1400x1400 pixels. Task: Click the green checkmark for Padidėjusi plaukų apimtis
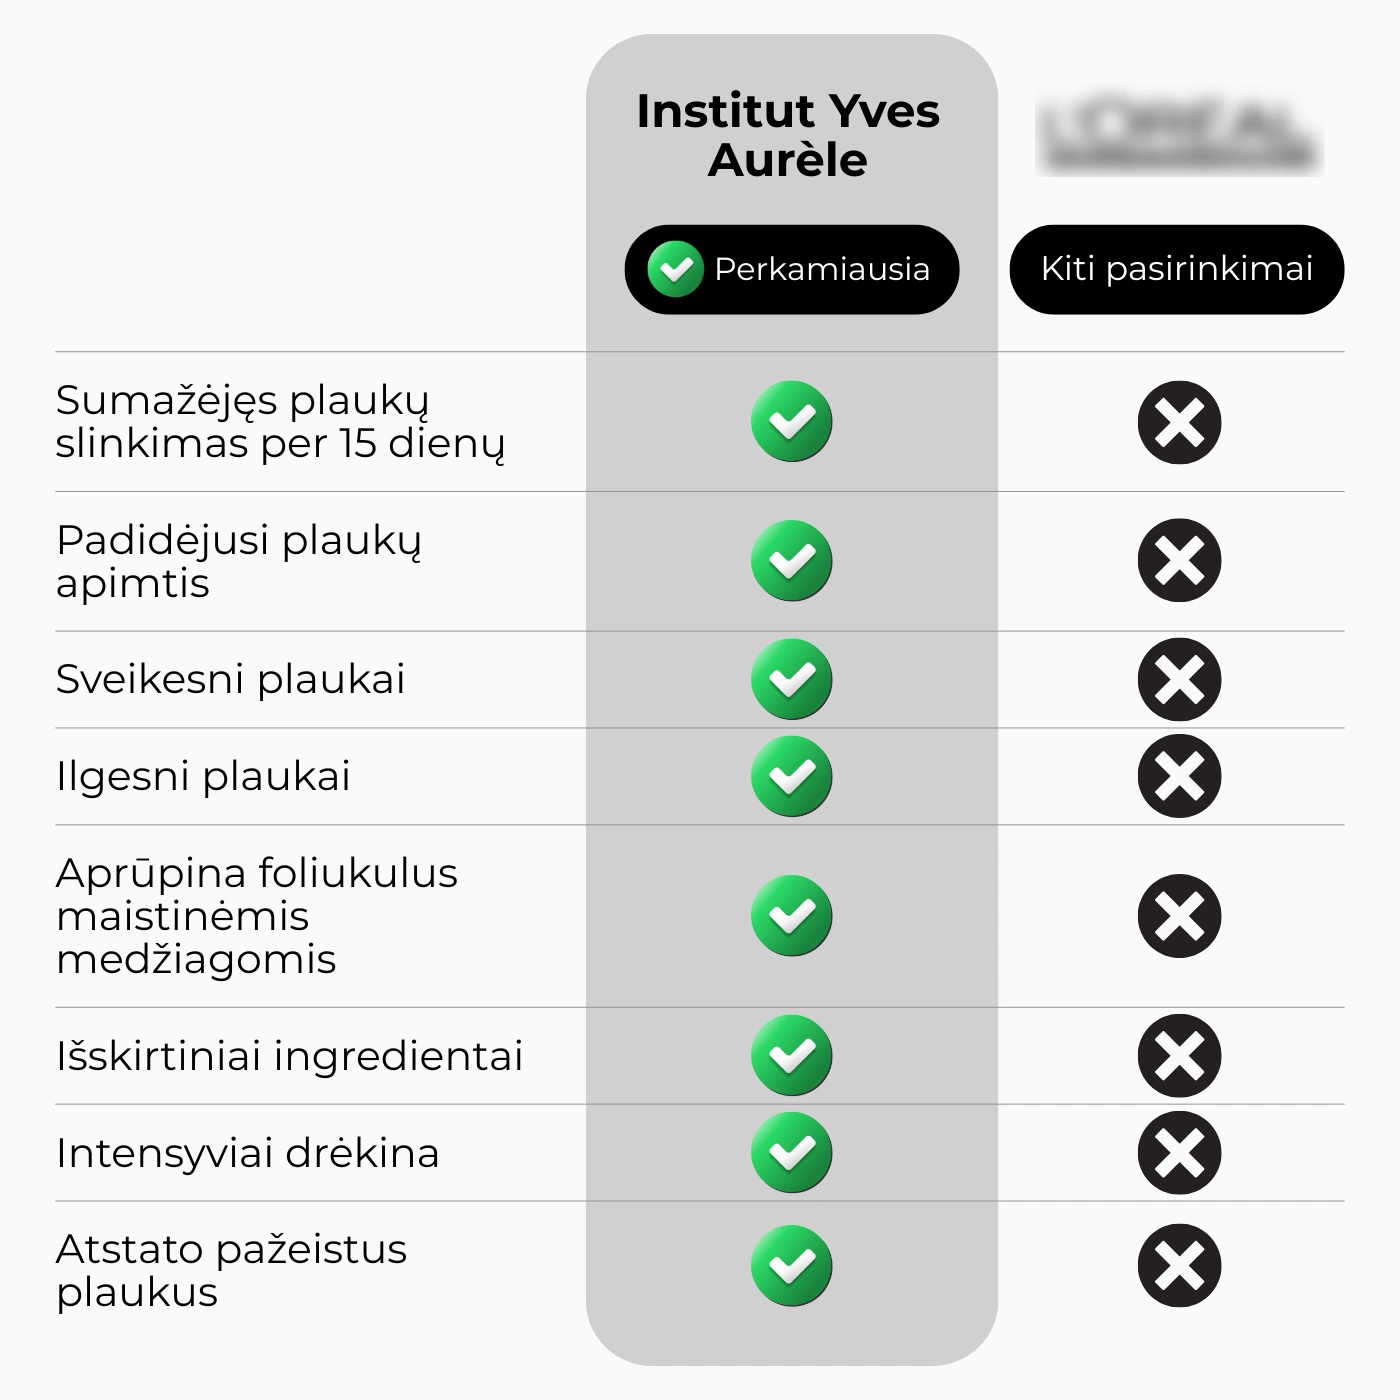tap(791, 561)
